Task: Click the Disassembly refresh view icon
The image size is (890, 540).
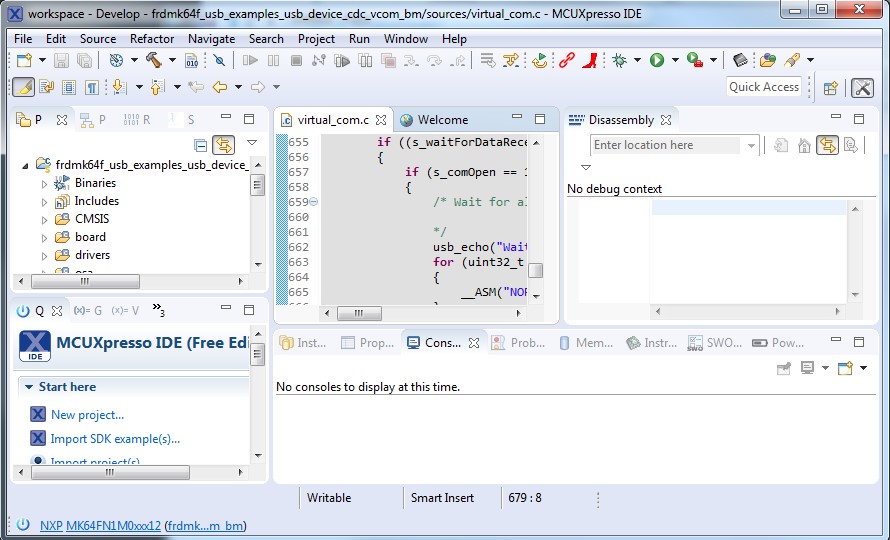Action: [781, 145]
